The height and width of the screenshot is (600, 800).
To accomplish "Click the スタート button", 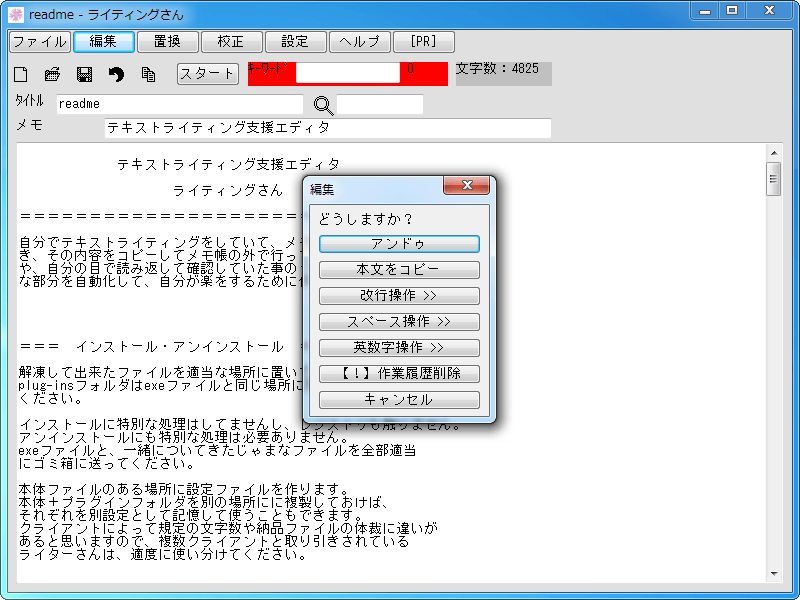I will pyautogui.click(x=208, y=74).
